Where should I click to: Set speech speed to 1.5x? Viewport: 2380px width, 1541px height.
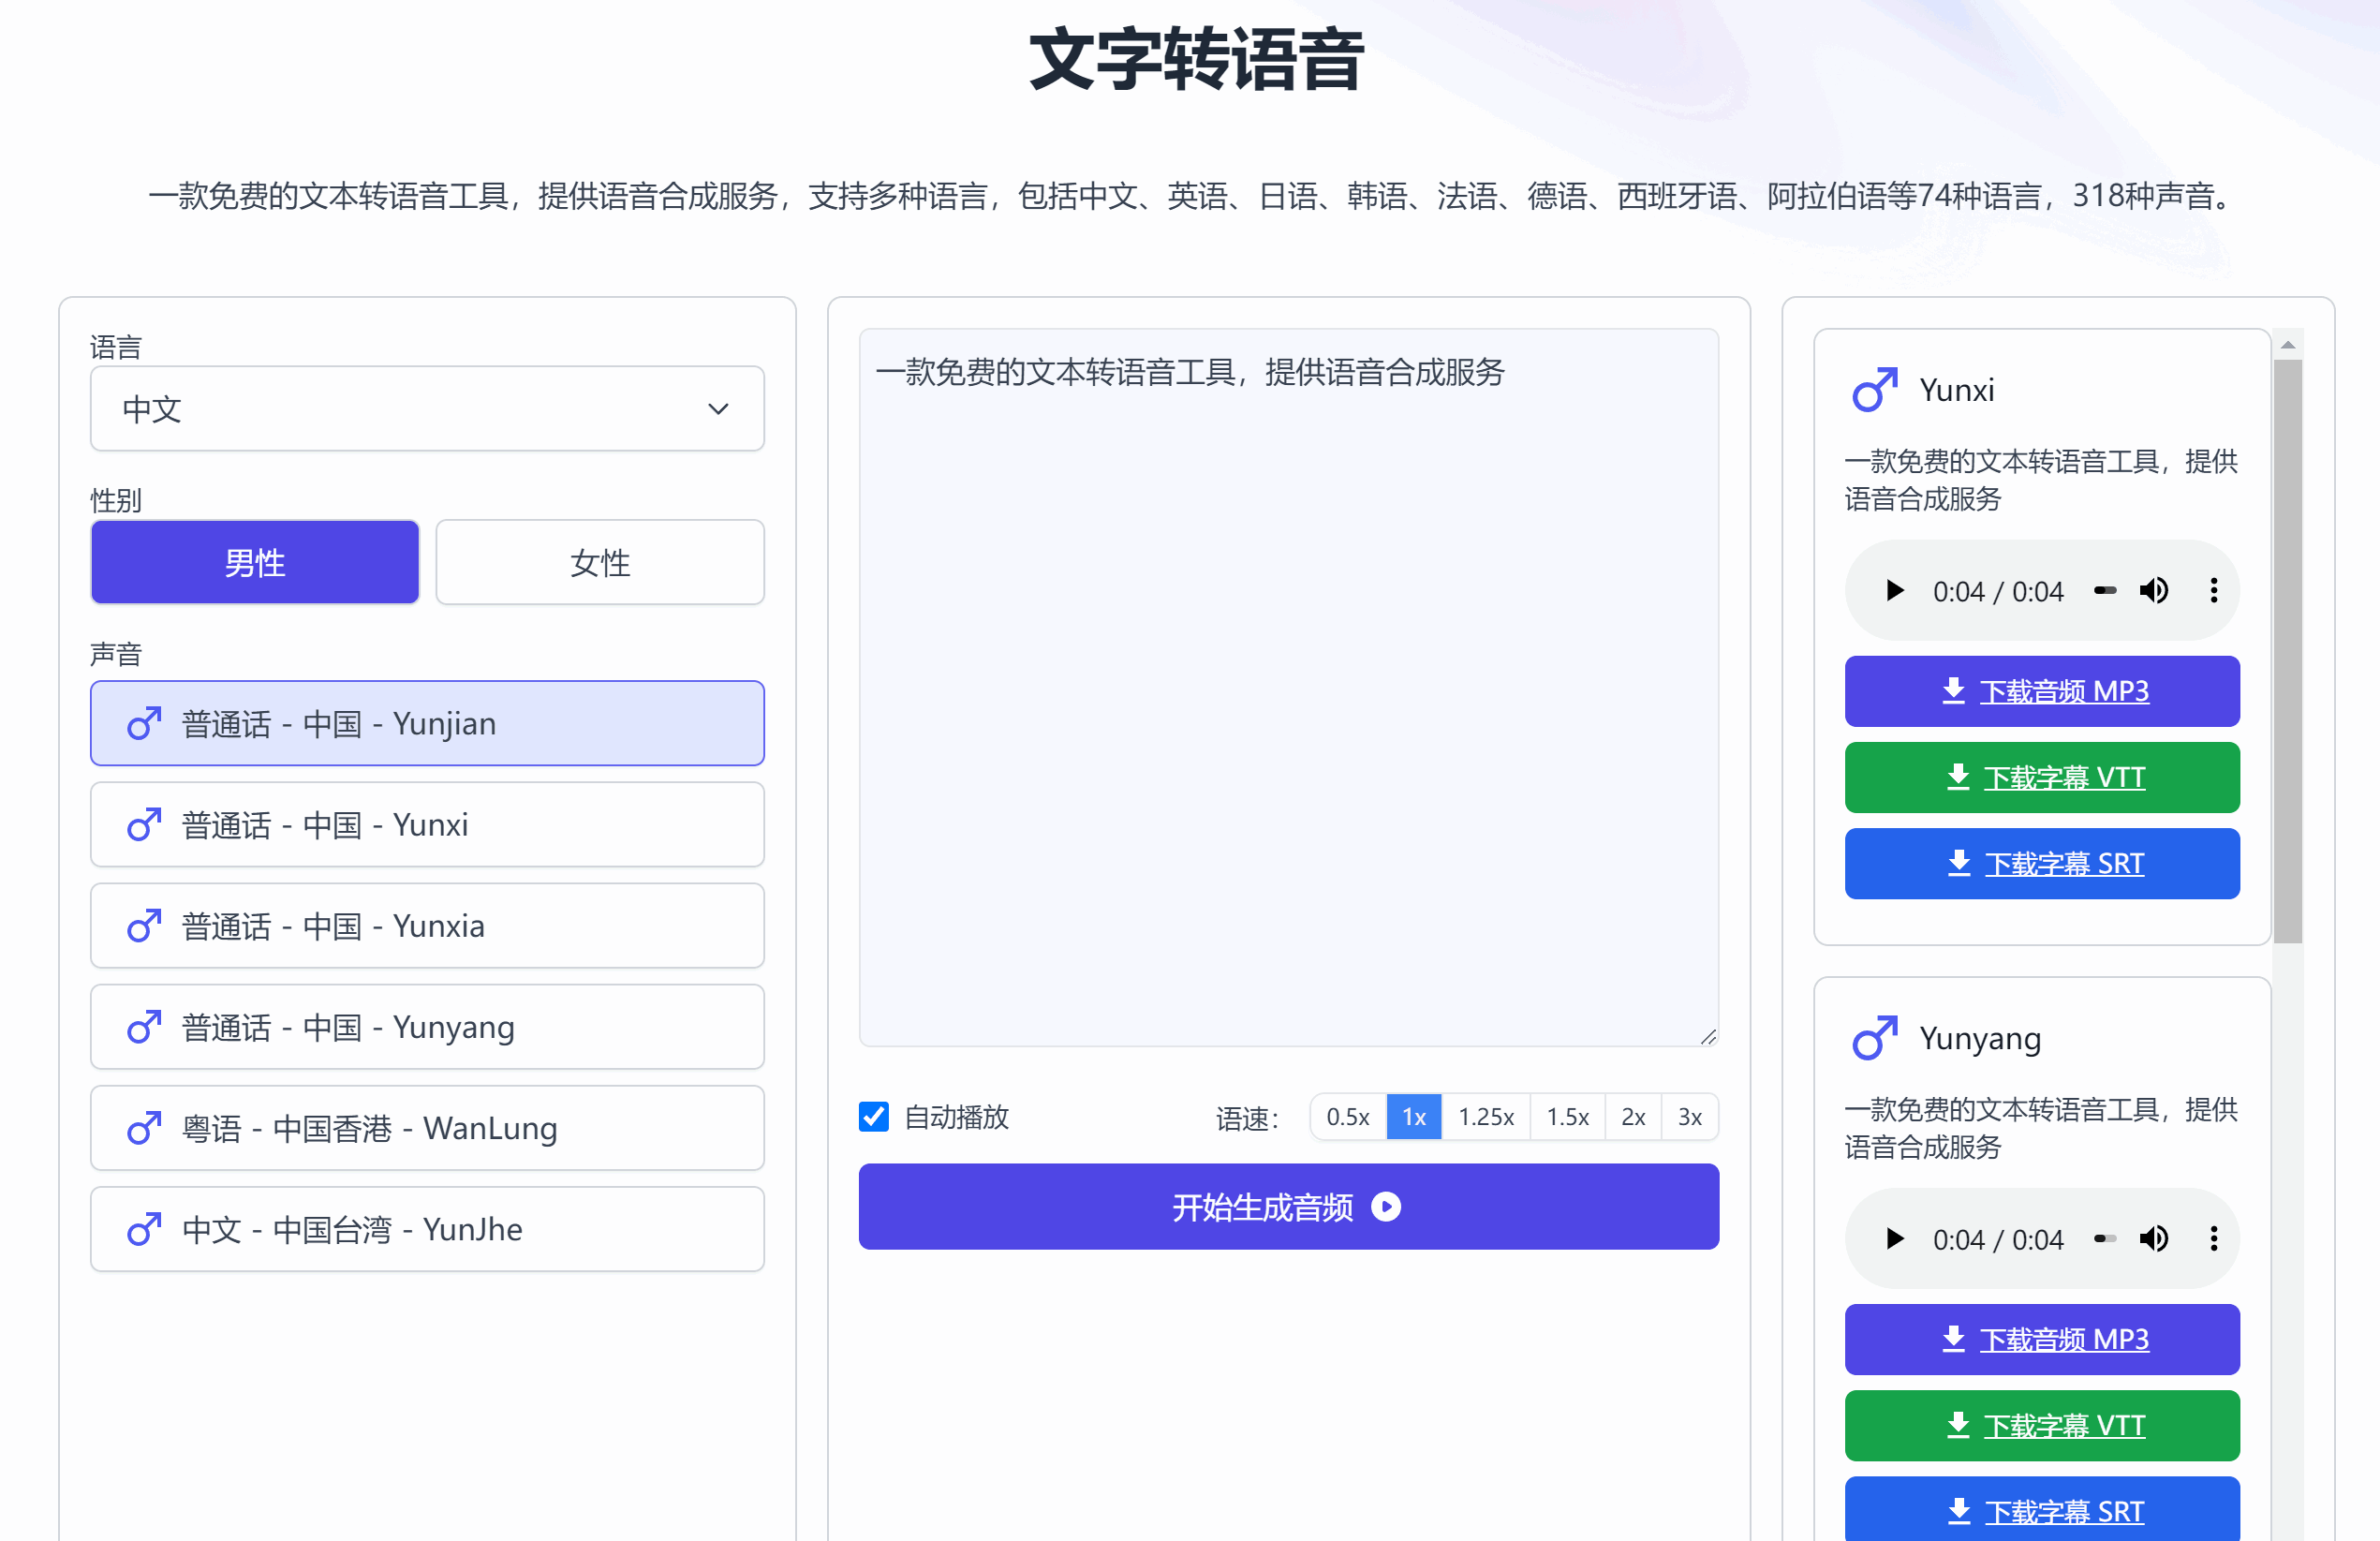[x=1567, y=1117]
